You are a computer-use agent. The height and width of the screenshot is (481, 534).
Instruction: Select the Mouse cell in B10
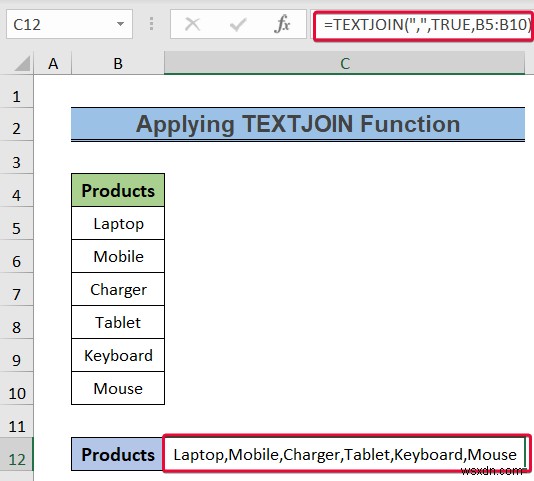pyautogui.click(x=118, y=388)
